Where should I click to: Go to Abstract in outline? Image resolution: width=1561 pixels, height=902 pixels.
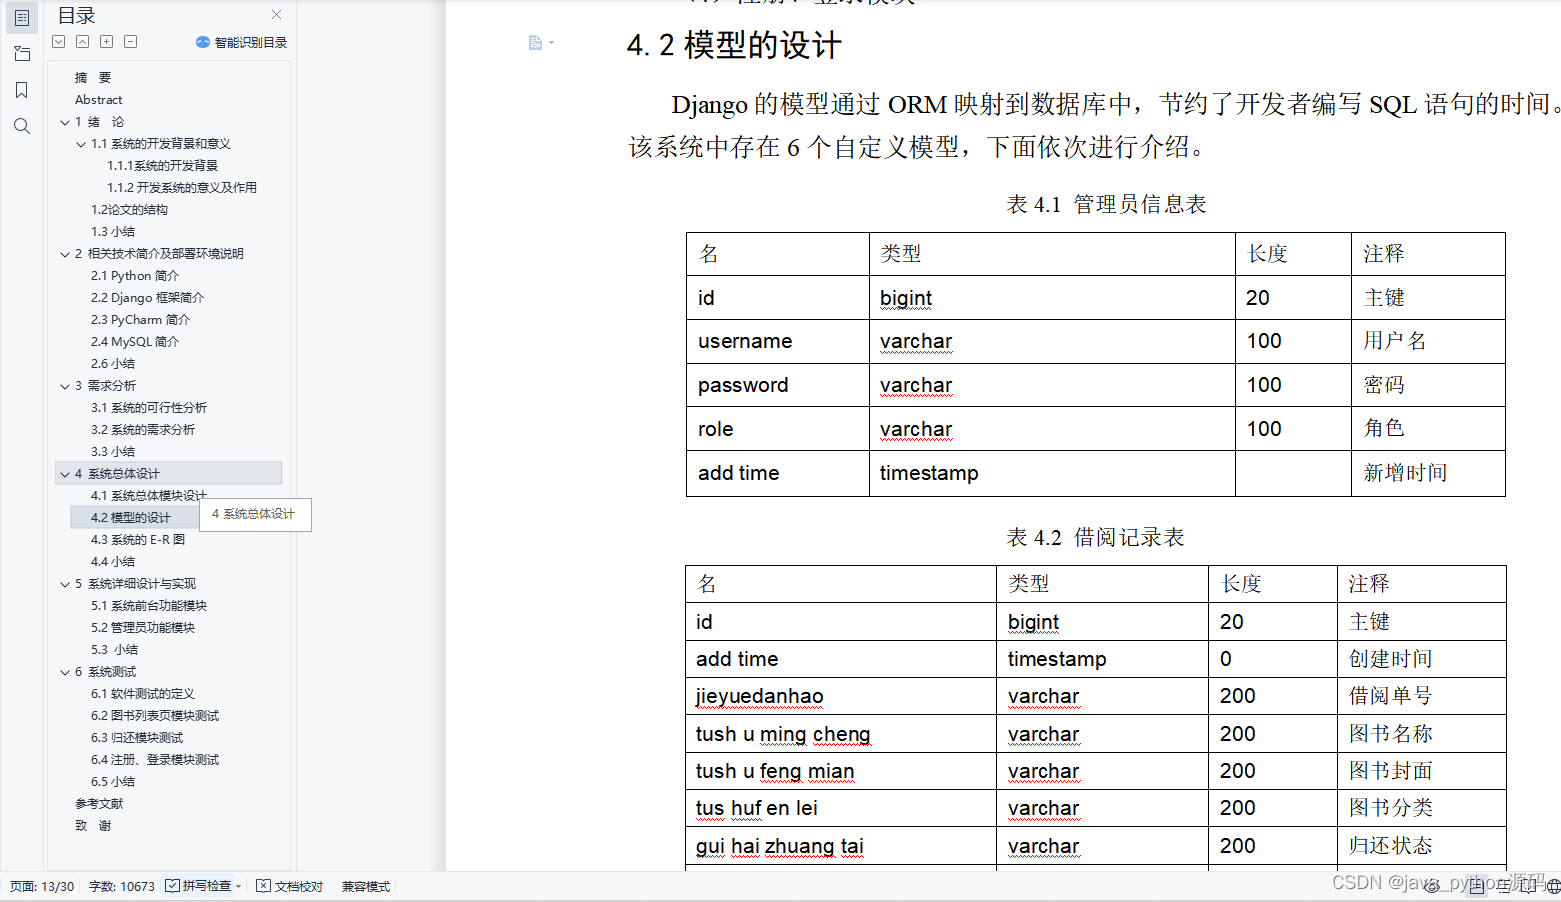click(x=99, y=100)
